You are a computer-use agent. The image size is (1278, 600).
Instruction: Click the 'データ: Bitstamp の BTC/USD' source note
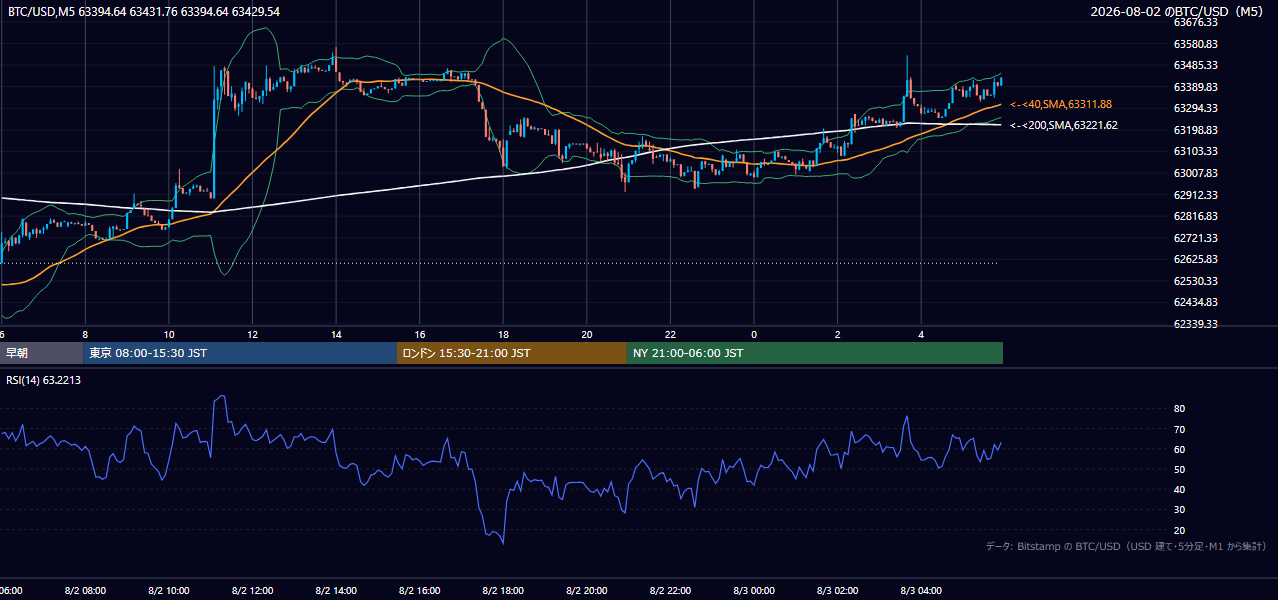pos(1126,546)
